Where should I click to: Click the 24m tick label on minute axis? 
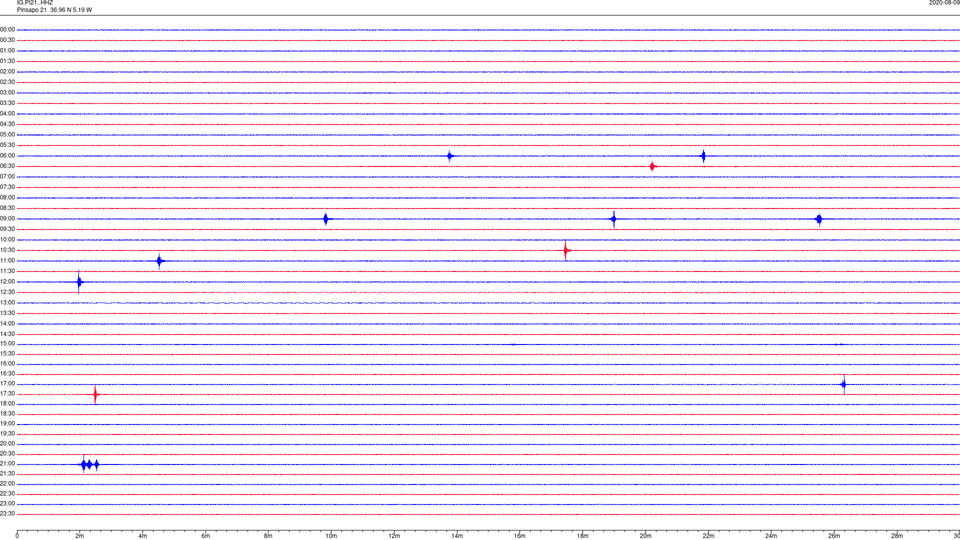771,536
